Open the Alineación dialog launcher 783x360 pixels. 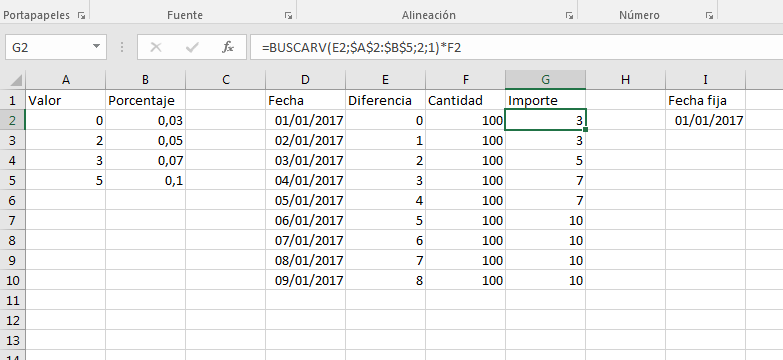tap(569, 16)
